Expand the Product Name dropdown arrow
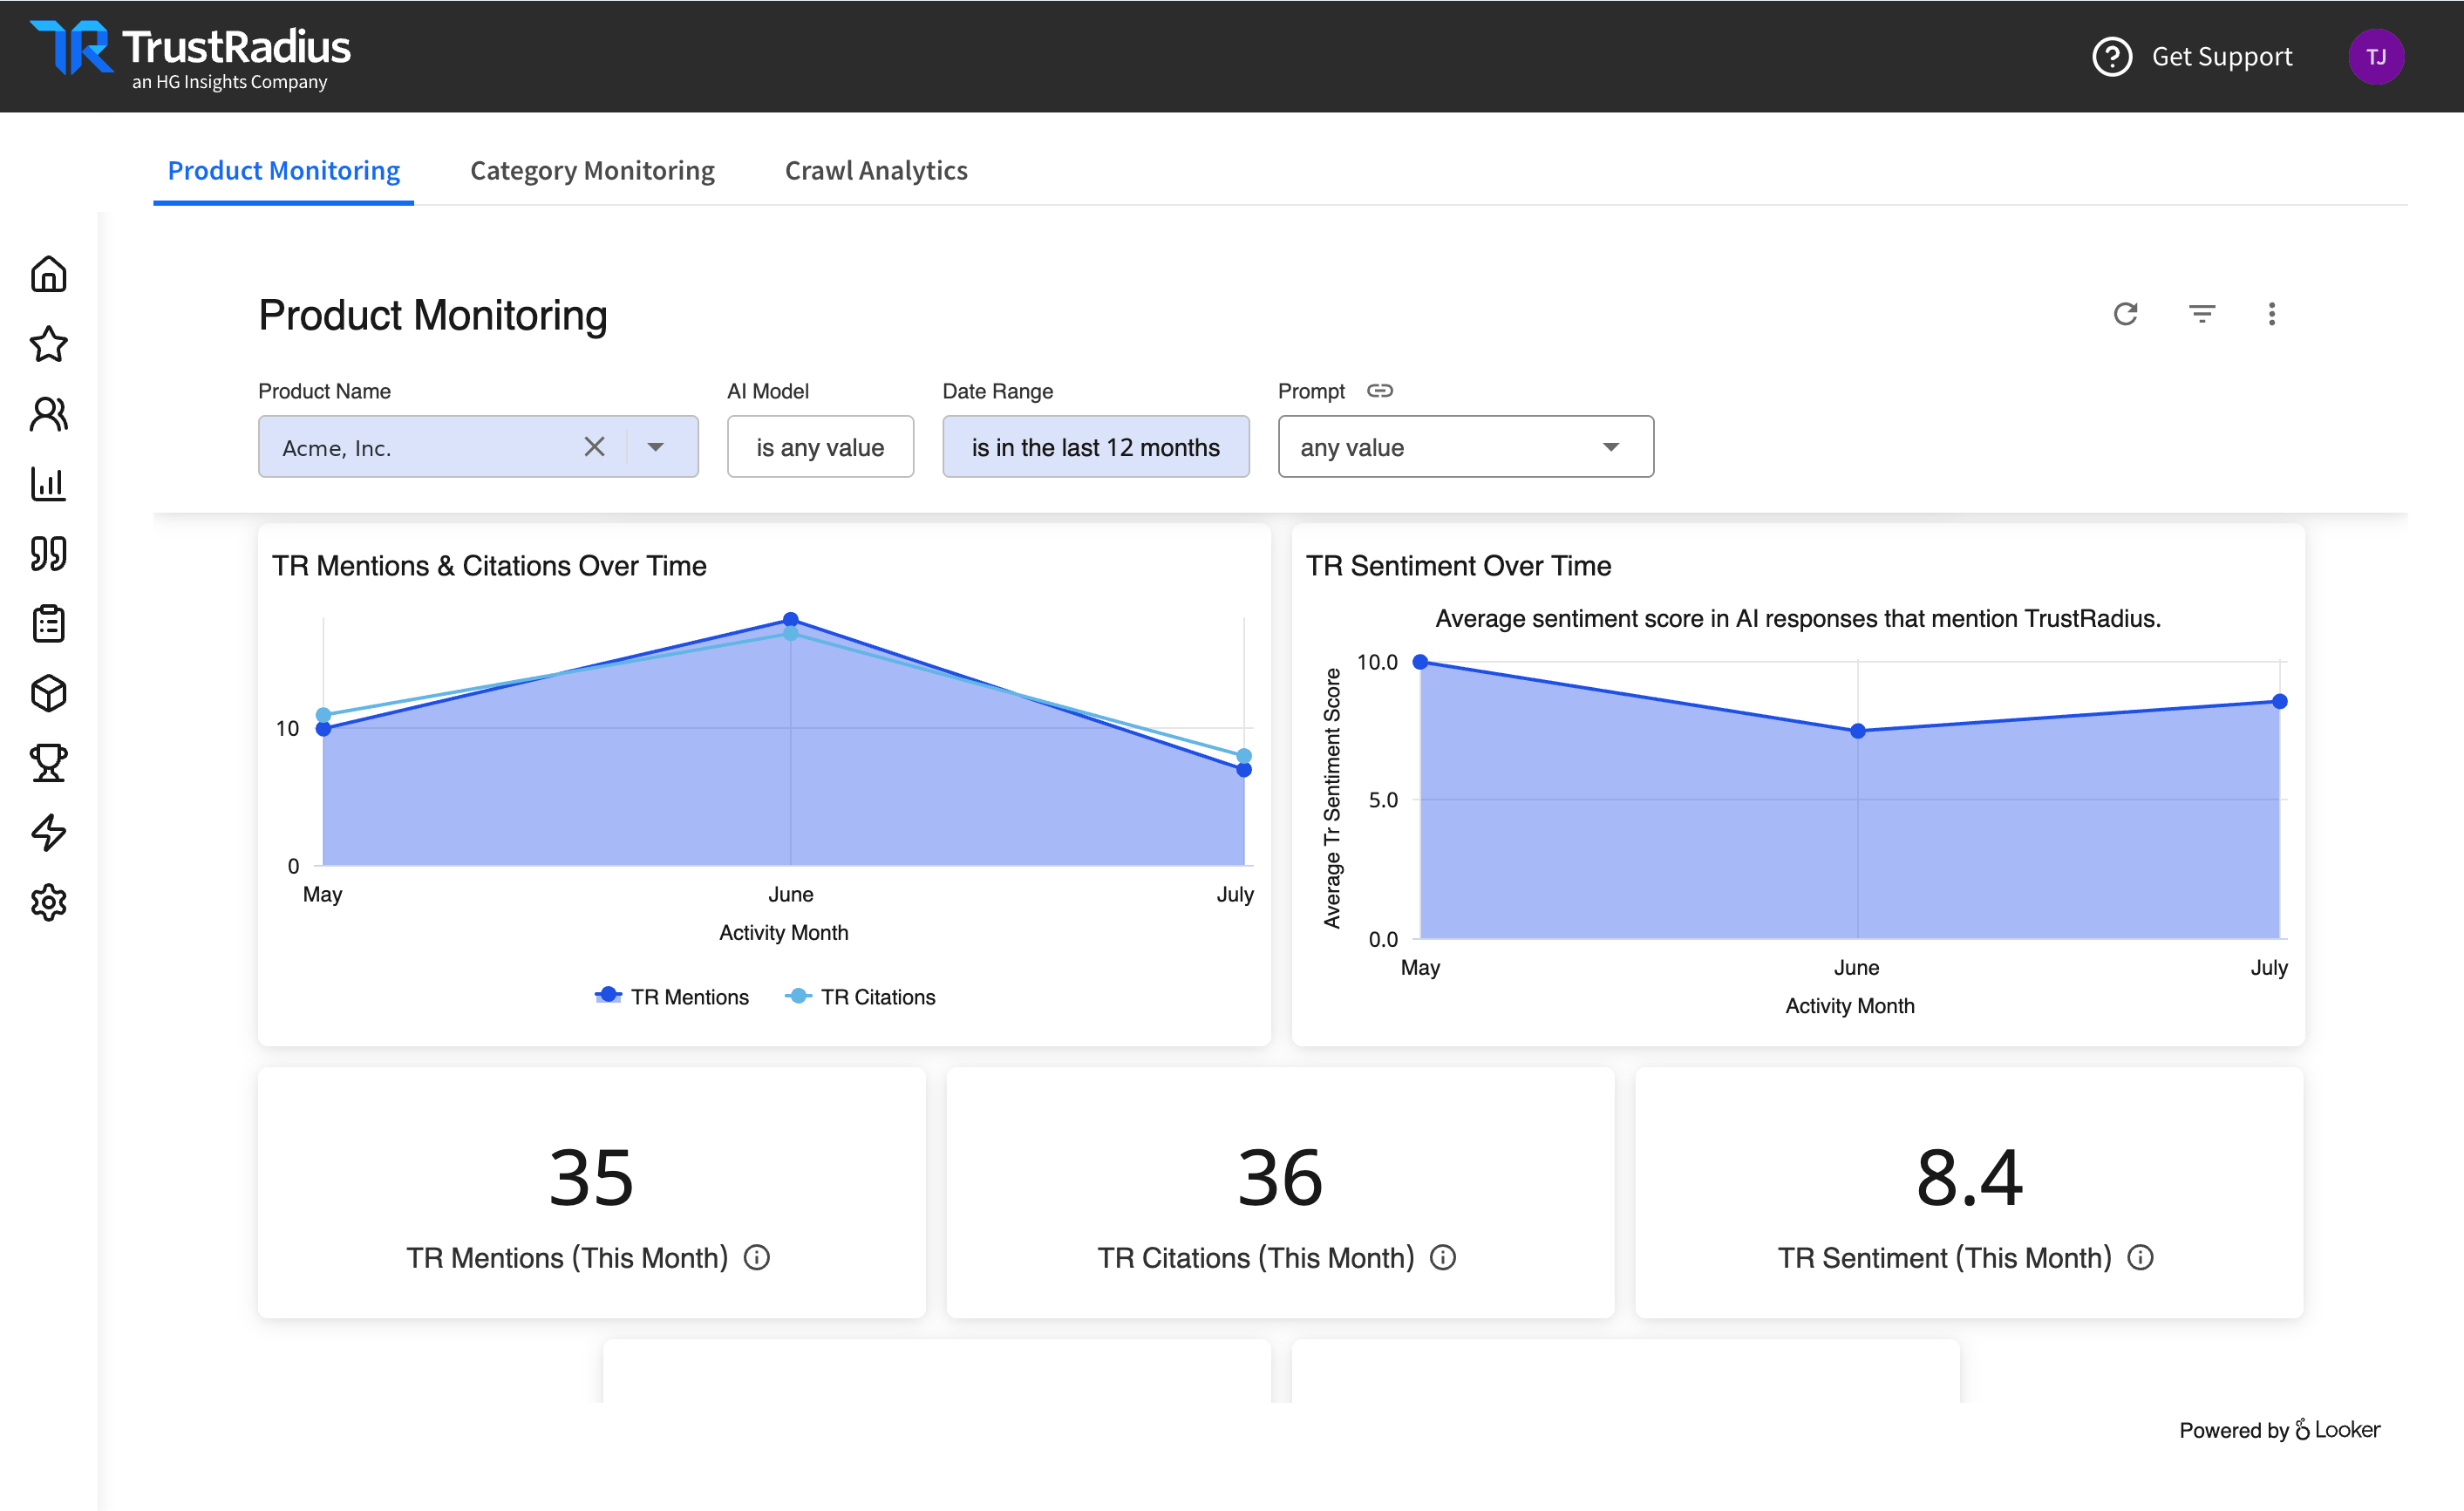Viewport: 2464px width, 1511px height. coord(655,447)
